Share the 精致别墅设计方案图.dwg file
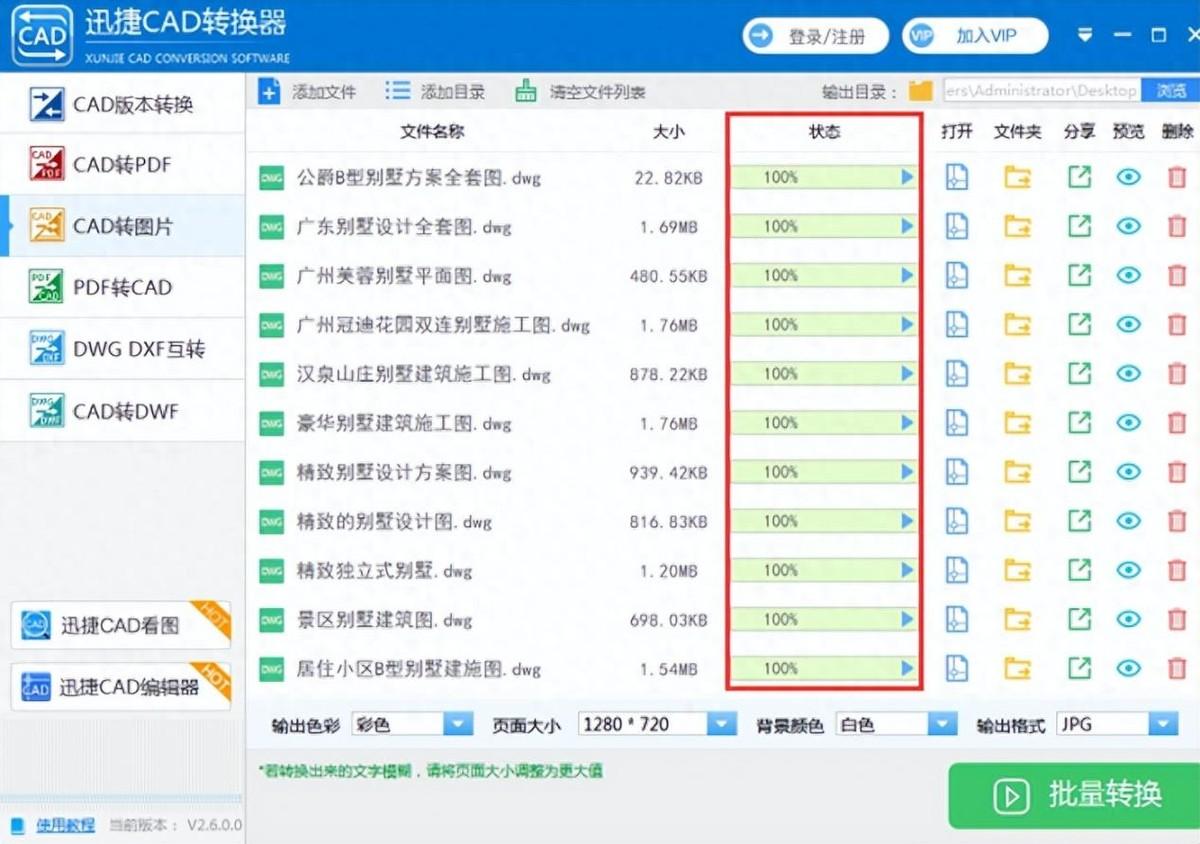 click(x=1079, y=472)
